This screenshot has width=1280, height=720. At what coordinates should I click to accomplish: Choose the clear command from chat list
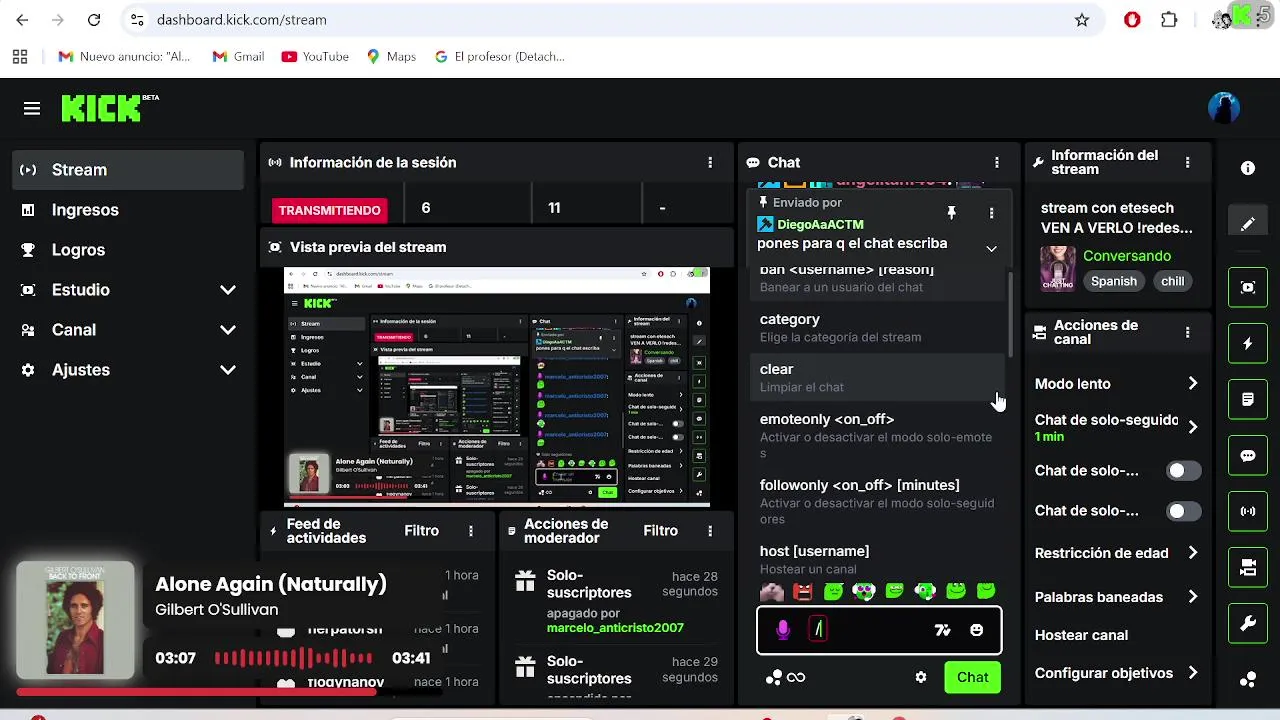[878, 377]
